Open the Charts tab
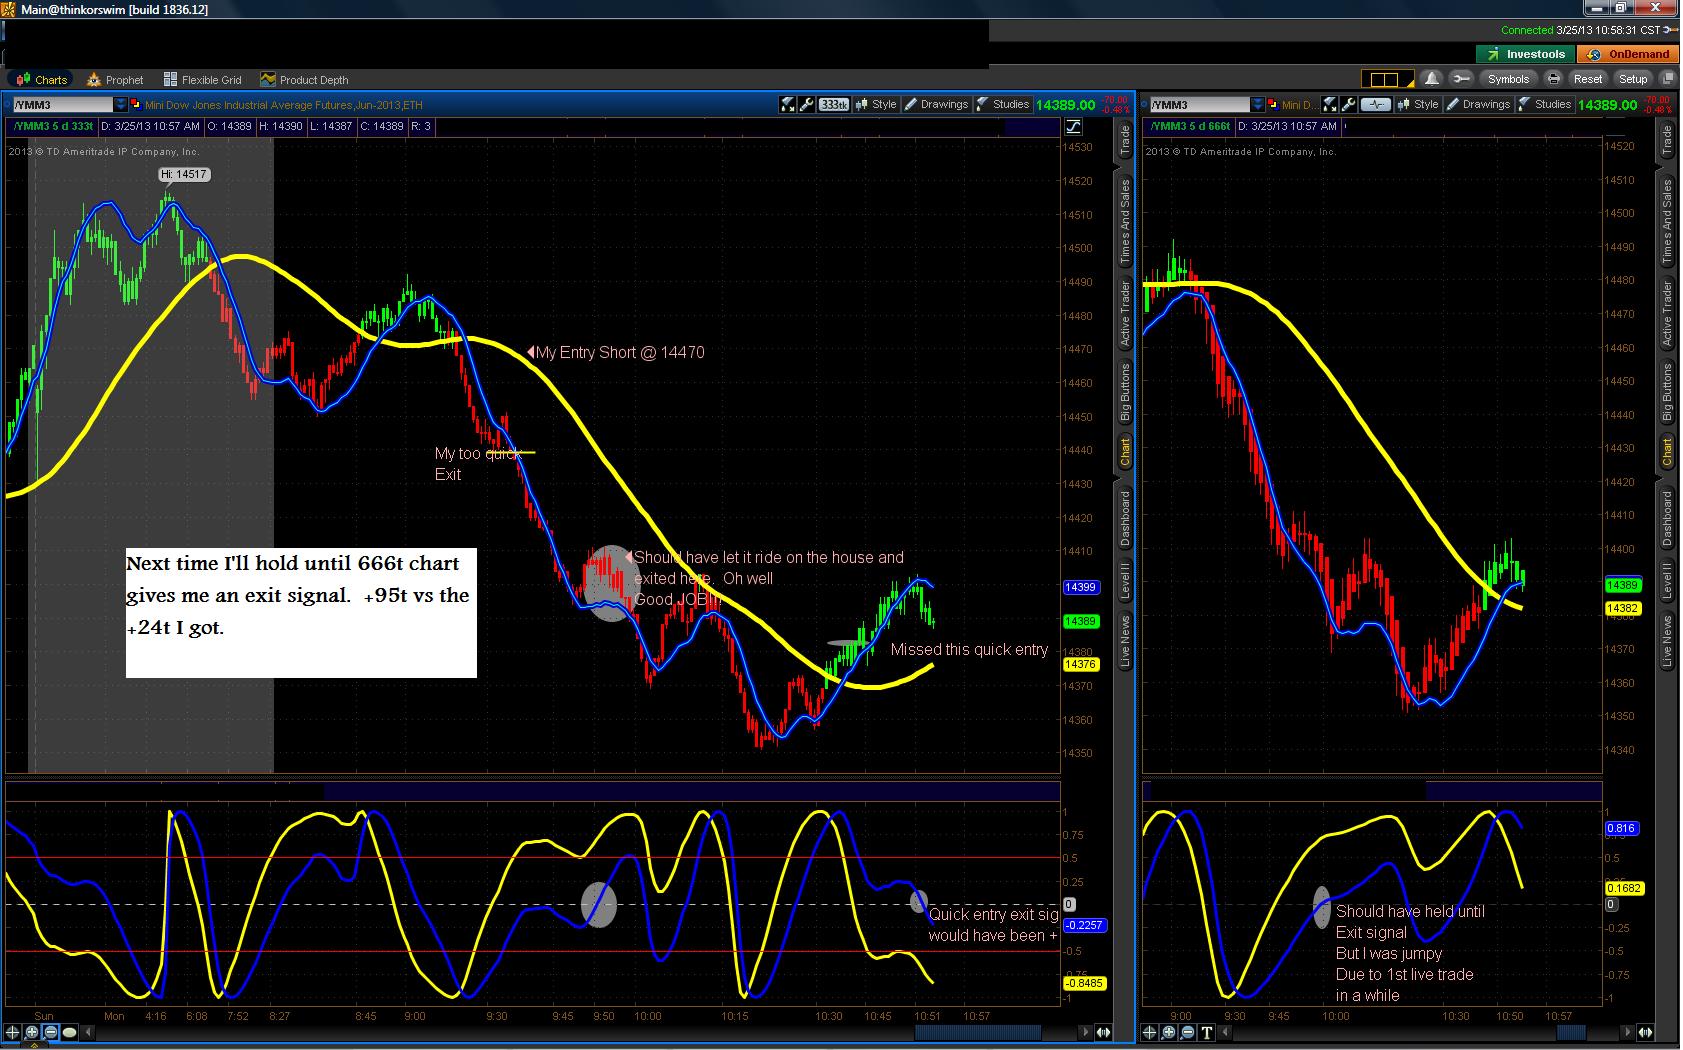The height and width of the screenshot is (1050, 1683). [x=40, y=80]
